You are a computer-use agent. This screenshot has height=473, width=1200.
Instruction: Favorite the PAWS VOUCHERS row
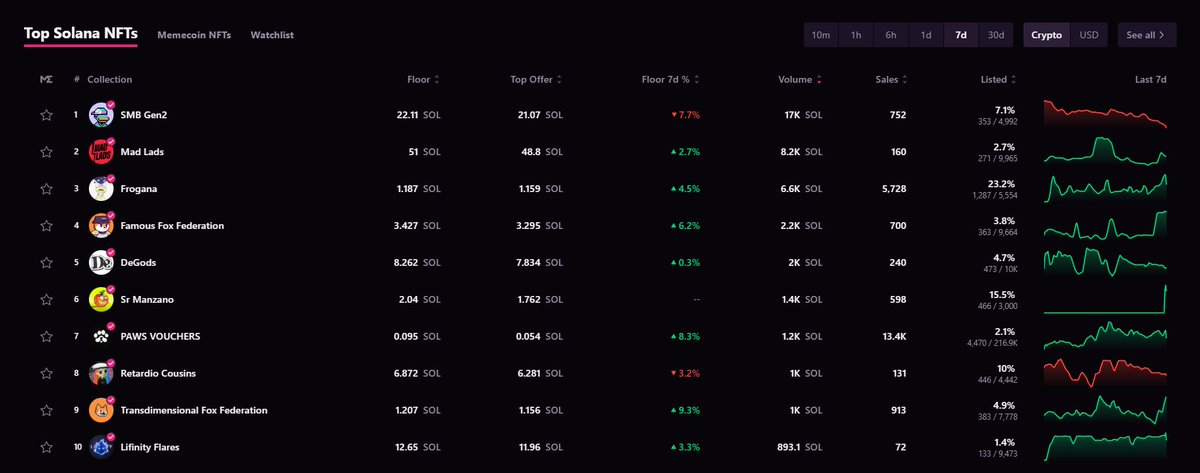tap(46, 336)
